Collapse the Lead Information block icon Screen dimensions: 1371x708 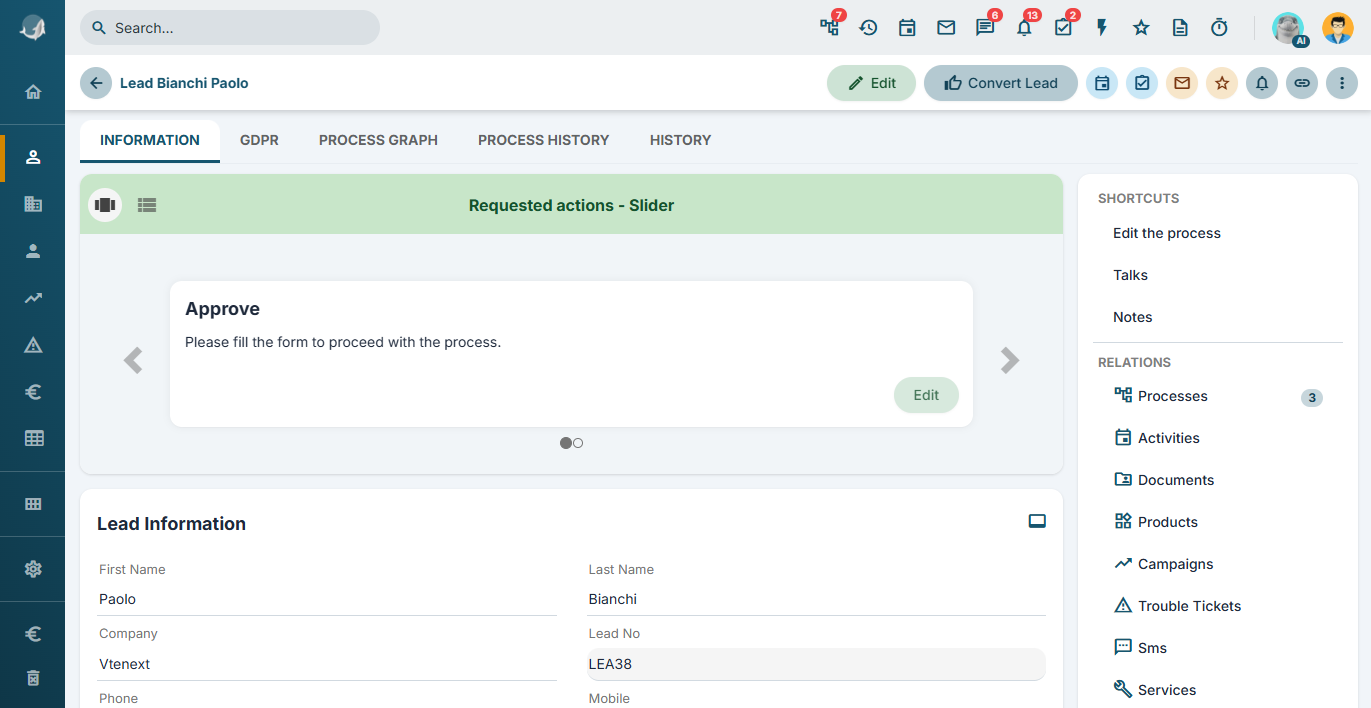(x=1037, y=521)
